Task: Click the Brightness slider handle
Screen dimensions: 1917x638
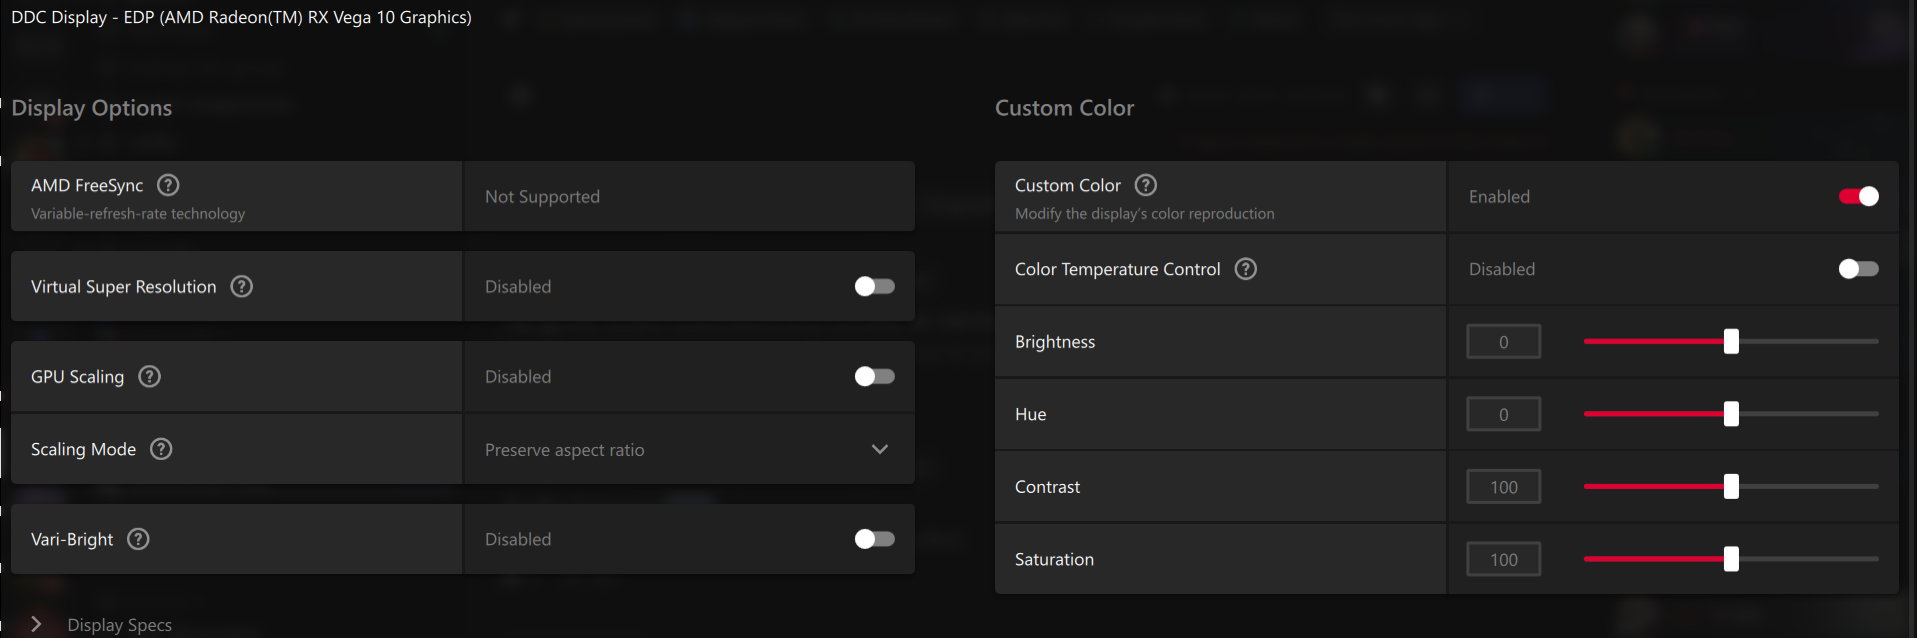Action: point(1731,342)
